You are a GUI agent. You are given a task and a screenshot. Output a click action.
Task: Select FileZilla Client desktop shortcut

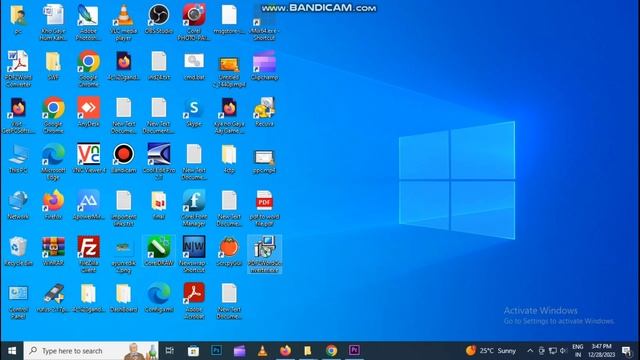tap(88, 255)
